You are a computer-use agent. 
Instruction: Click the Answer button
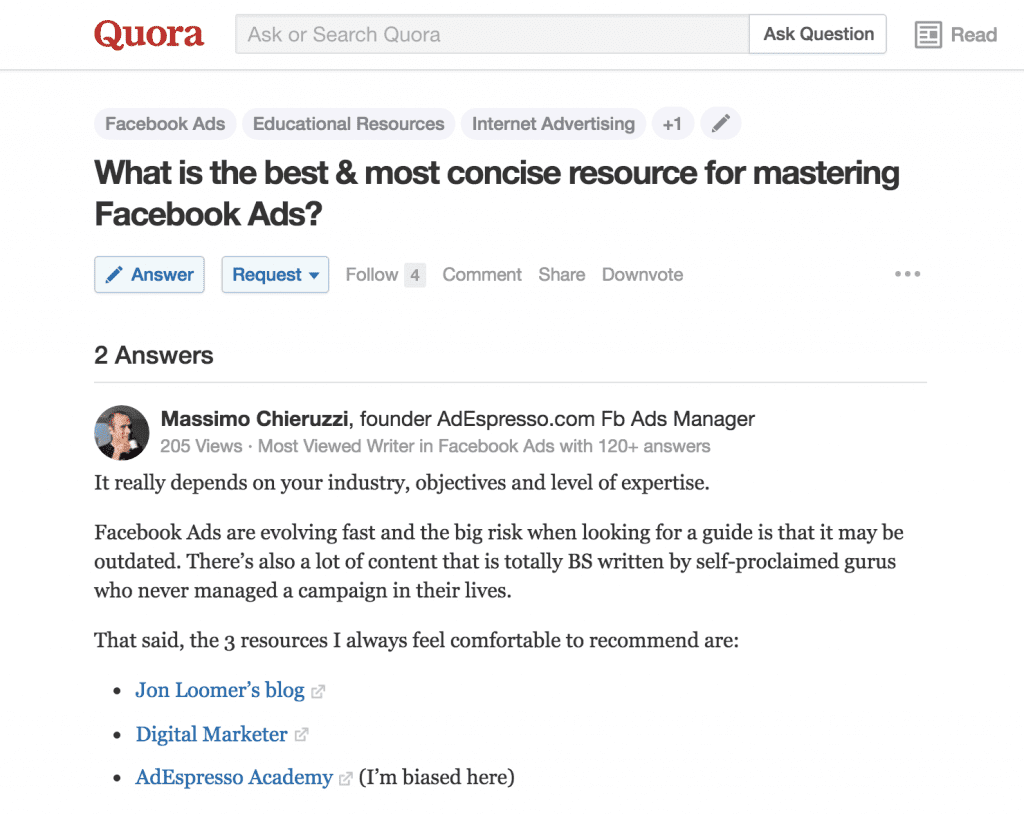pos(150,275)
